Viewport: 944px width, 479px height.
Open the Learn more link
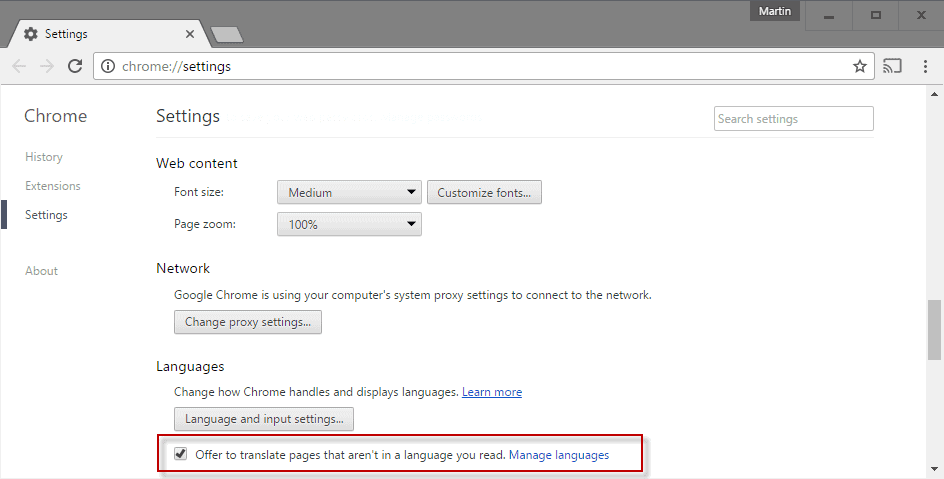click(x=492, y=392)
